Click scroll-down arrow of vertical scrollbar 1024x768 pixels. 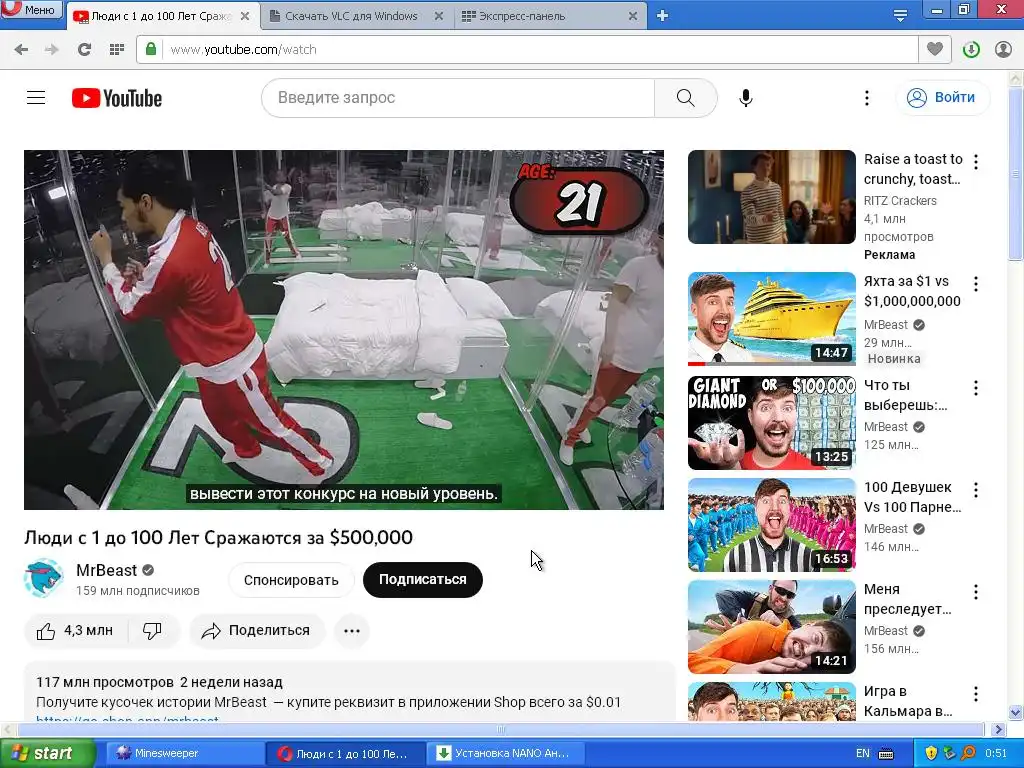(x=1016, y=712)
